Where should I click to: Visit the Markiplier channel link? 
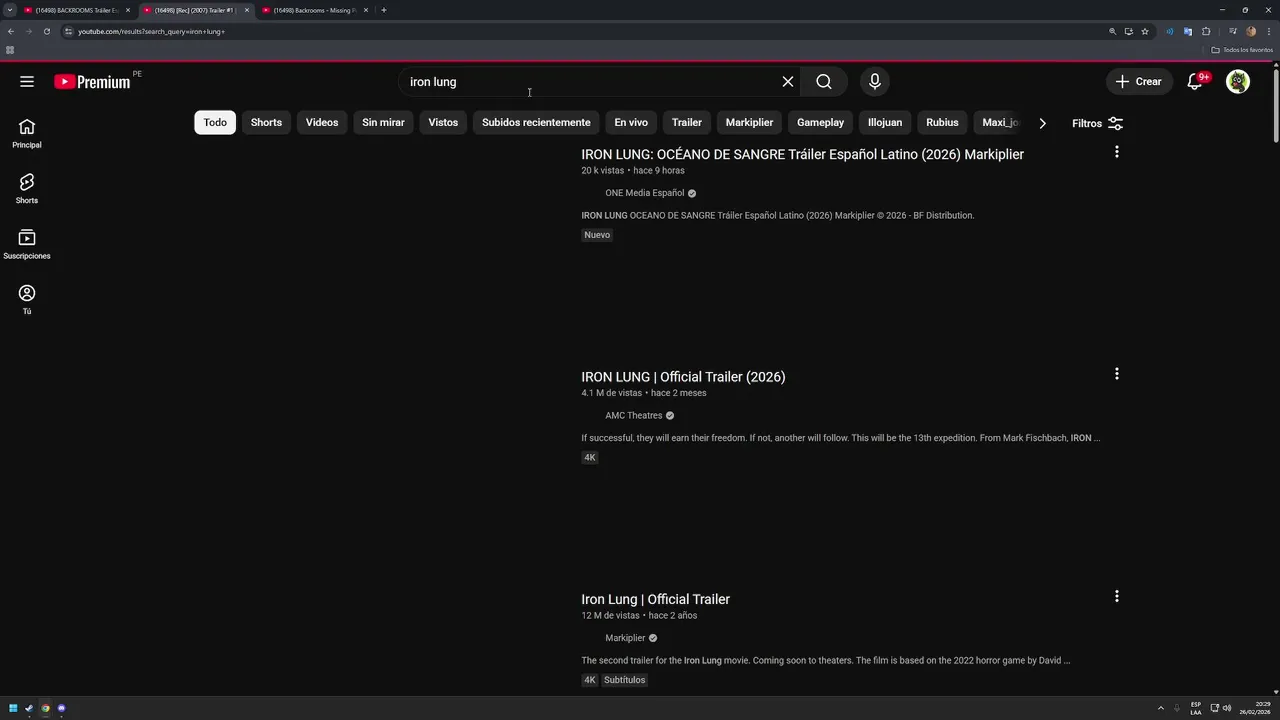(x=625, y=638)
